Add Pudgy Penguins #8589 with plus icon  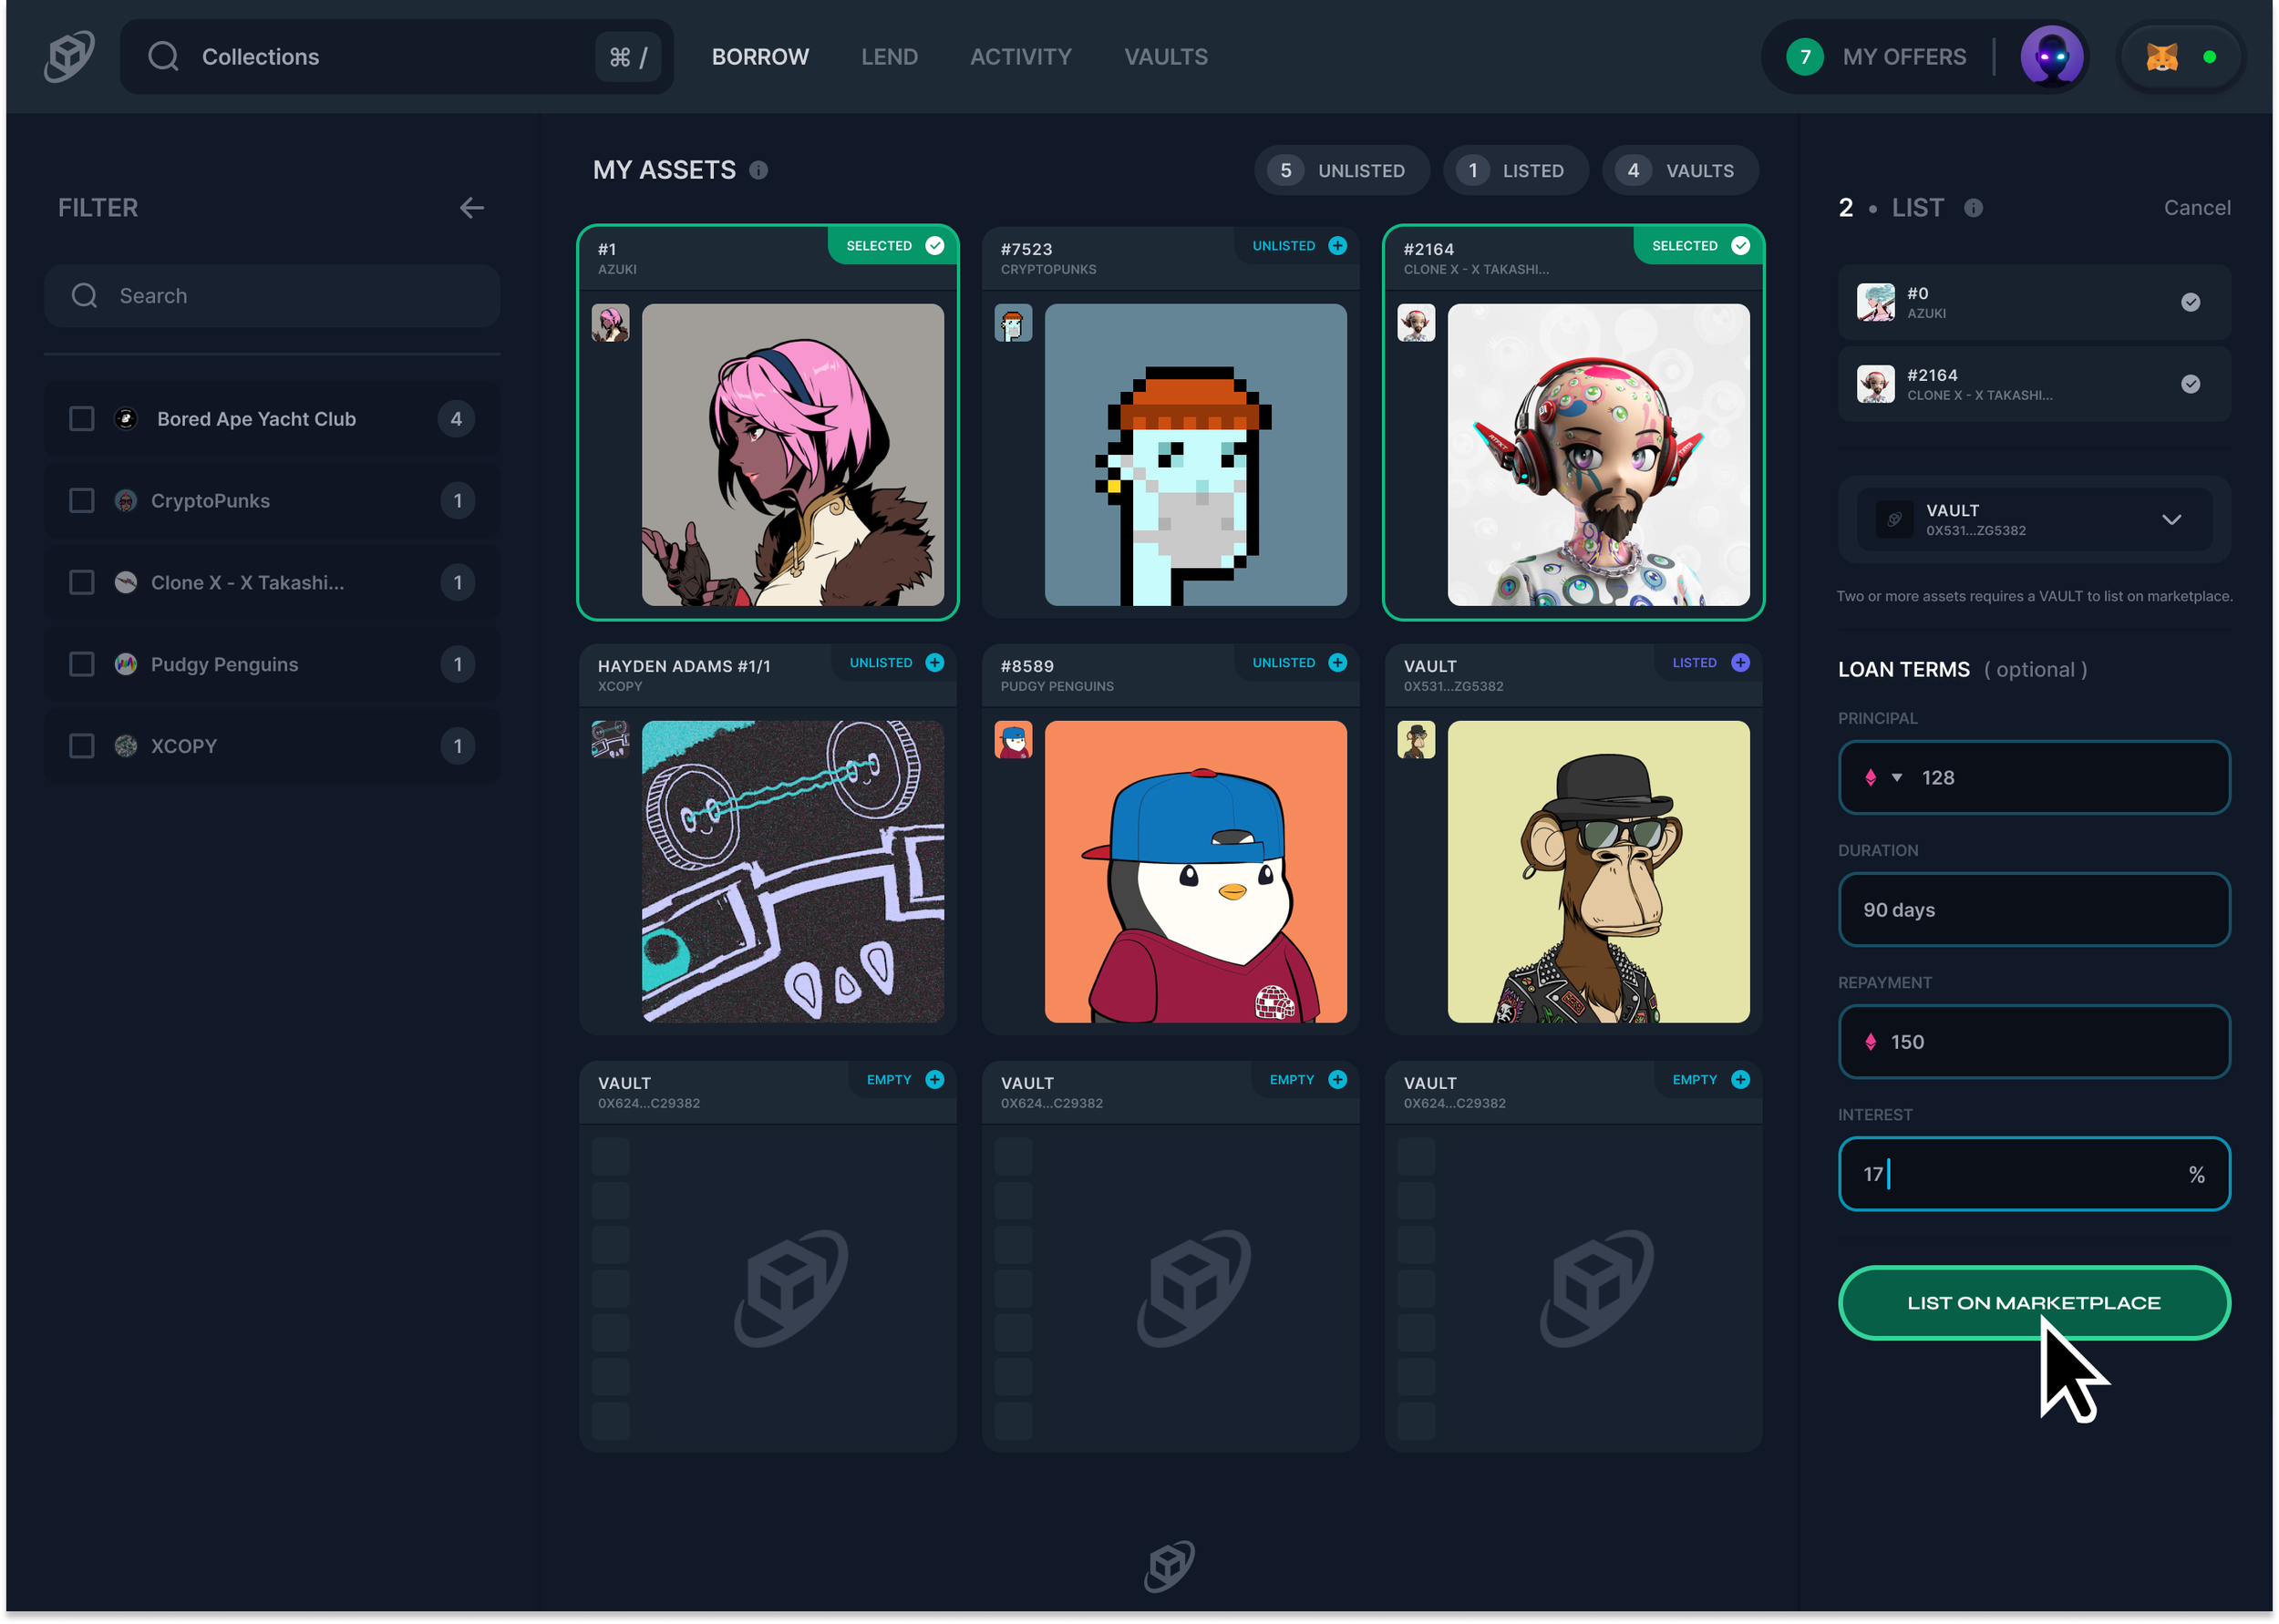click(1337, 663)
